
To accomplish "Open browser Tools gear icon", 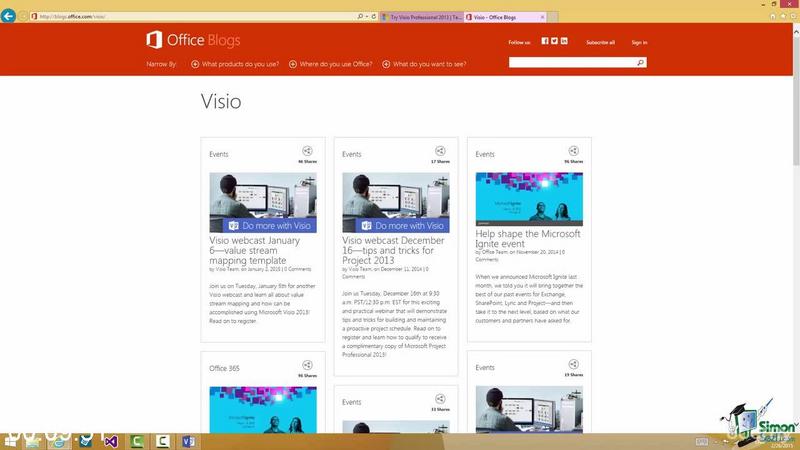I will pos(793,16).
